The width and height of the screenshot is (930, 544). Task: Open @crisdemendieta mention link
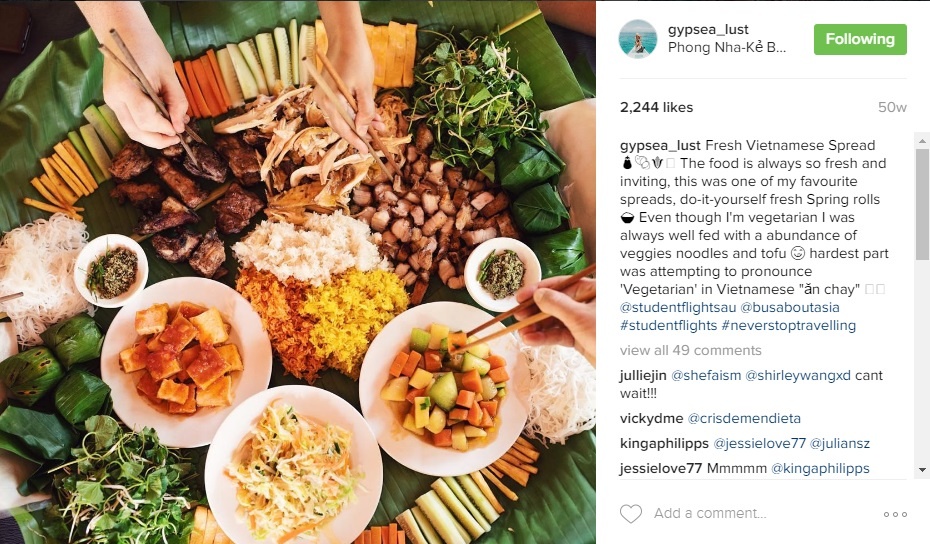(x=744, y=418)
